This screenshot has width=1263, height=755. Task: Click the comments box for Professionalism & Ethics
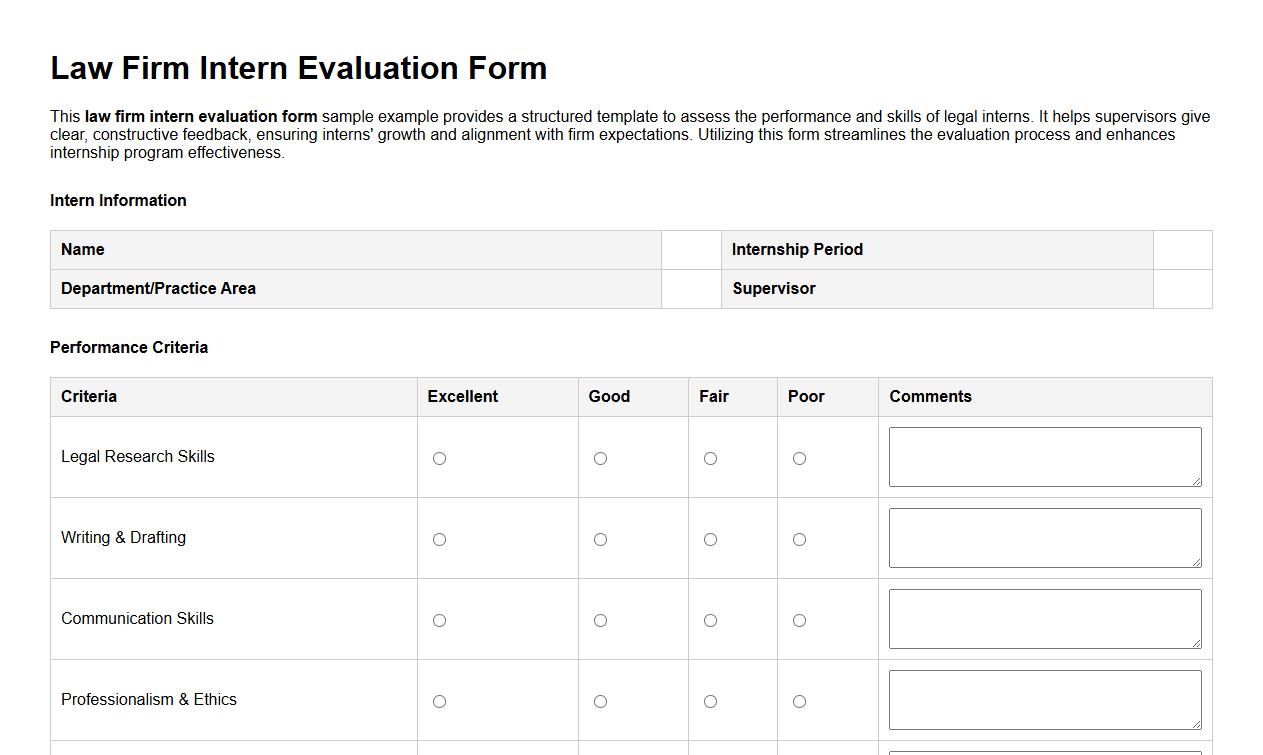[1044, 699]
